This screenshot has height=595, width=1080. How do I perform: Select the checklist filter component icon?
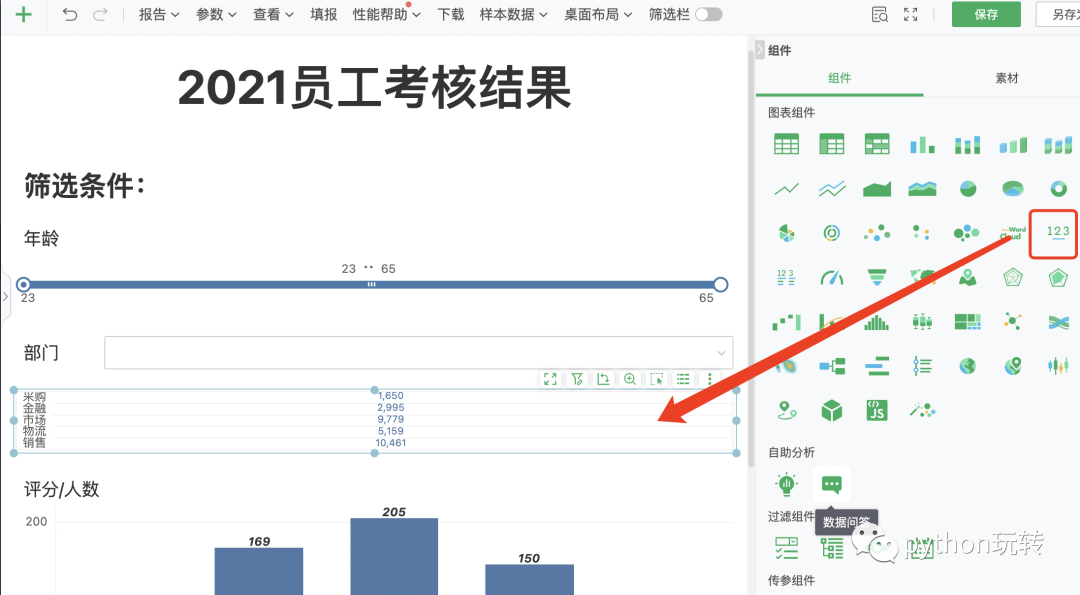[787, 548]
